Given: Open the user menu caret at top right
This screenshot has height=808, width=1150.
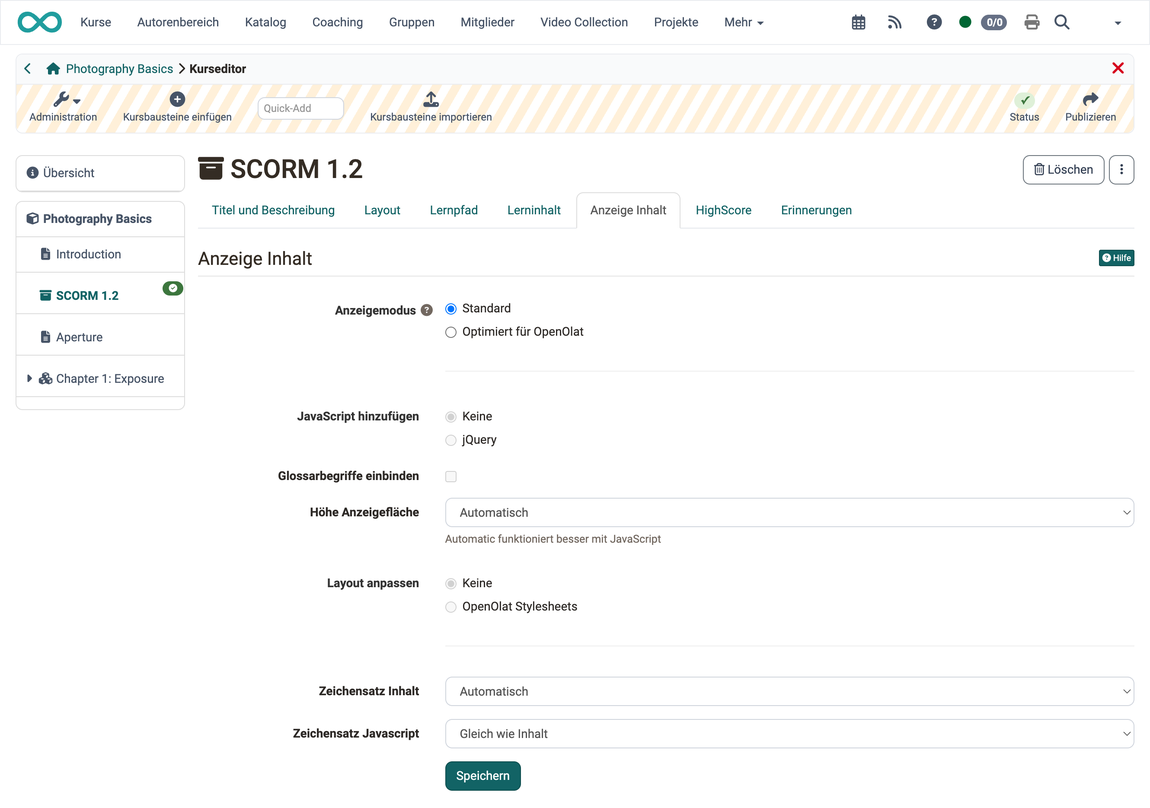Looking at the screenshot, I should (x=1118, y=23).
